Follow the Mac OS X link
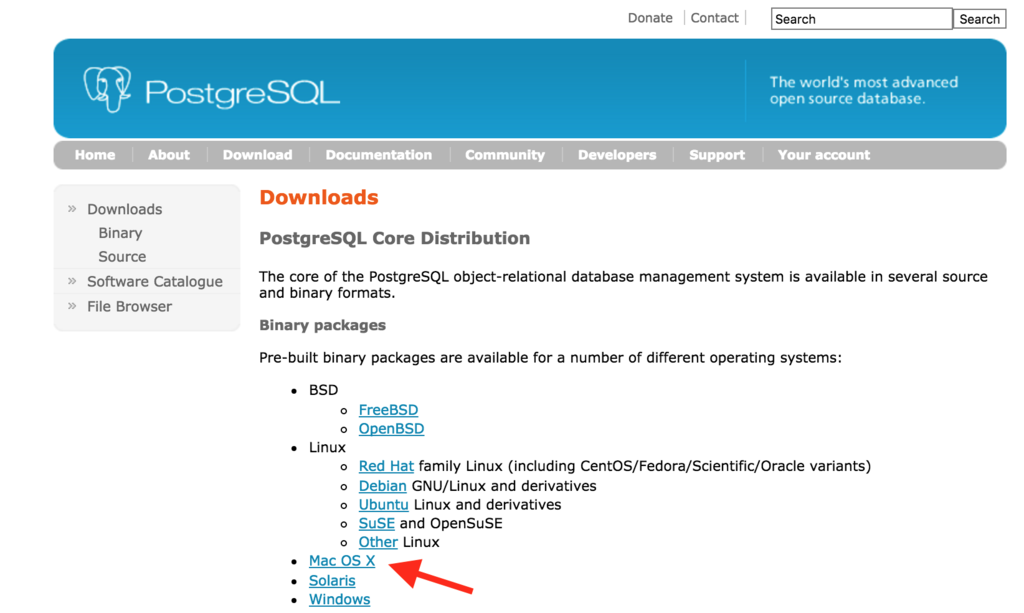The height and width of the screenshot is (613, 1024). [x=342, y=561]
